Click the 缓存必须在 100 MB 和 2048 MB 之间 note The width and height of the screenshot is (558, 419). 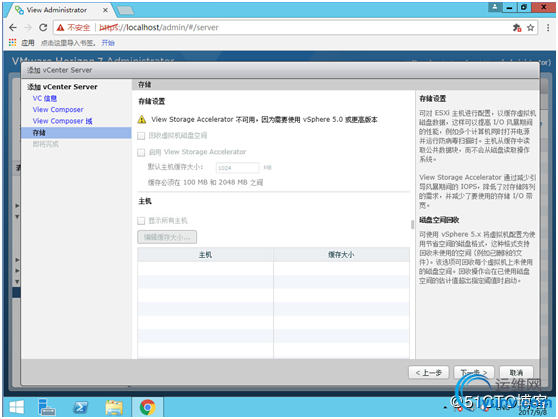[205, 183]
